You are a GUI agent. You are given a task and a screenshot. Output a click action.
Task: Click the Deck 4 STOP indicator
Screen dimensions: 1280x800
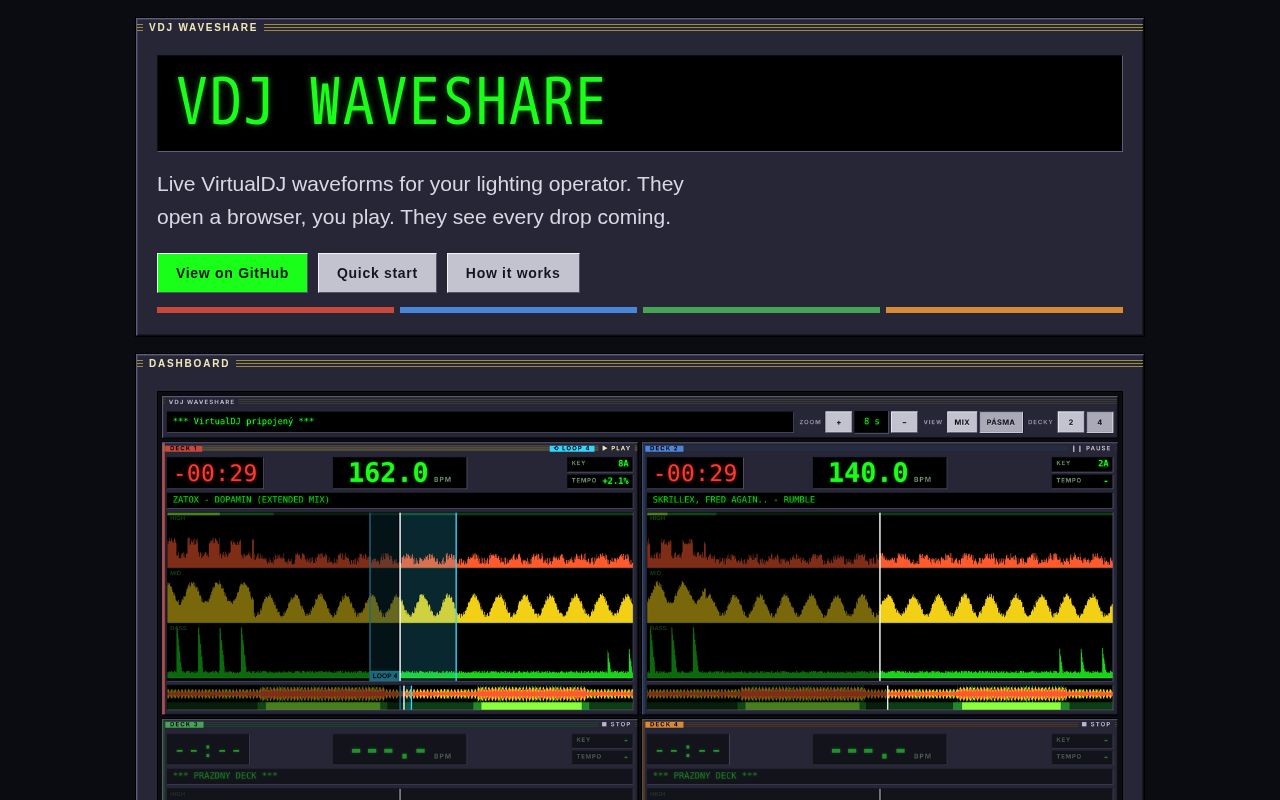(1097, 724)
